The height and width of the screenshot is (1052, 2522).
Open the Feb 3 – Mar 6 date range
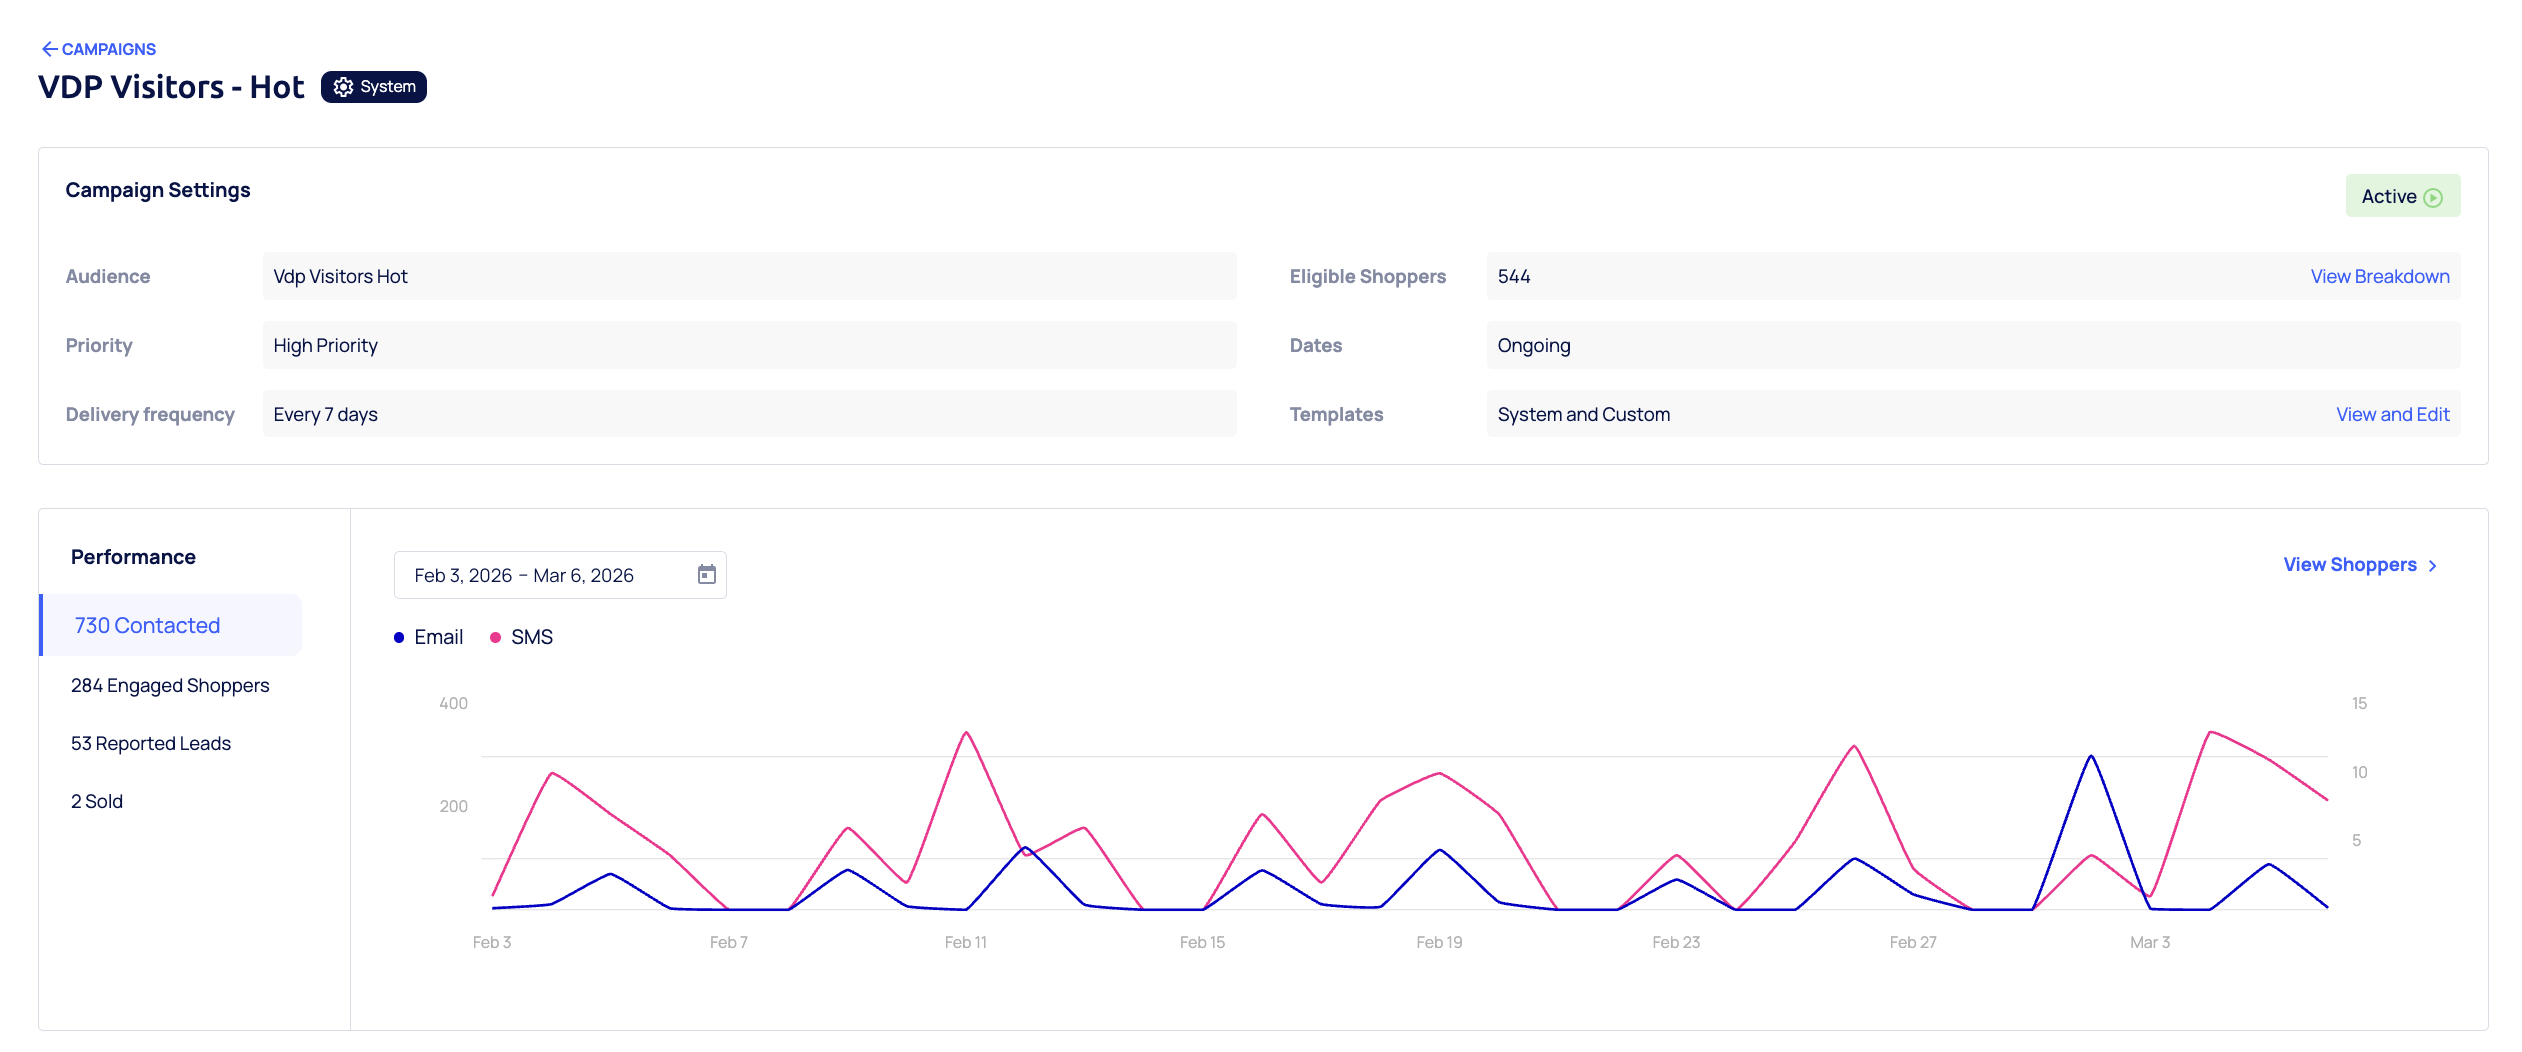[x=524, y=575]
